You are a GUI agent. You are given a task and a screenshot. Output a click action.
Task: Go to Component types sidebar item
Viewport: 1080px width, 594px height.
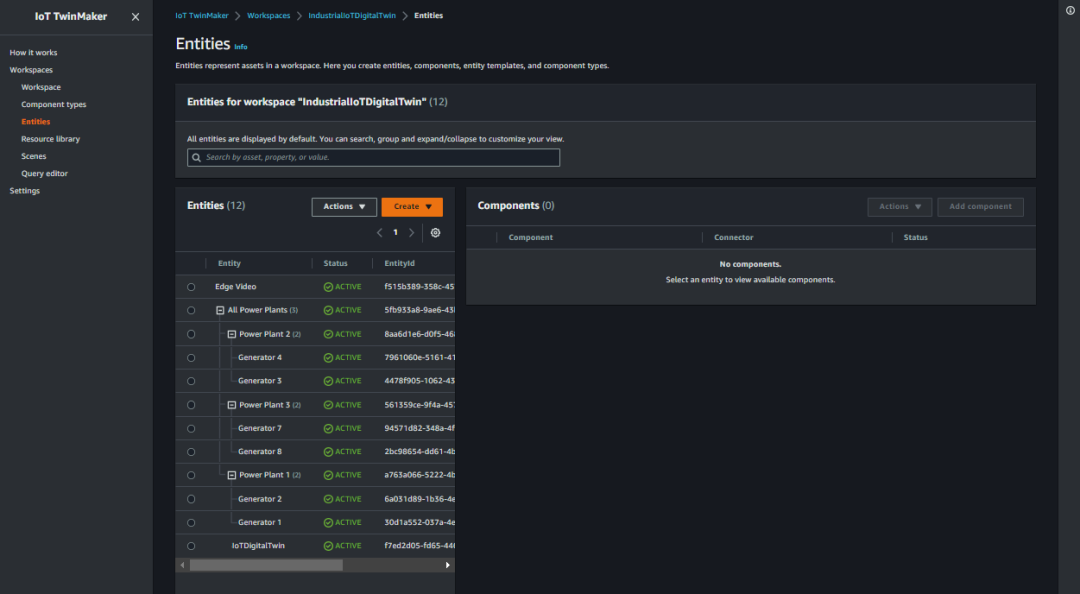[x=54, y=104]
